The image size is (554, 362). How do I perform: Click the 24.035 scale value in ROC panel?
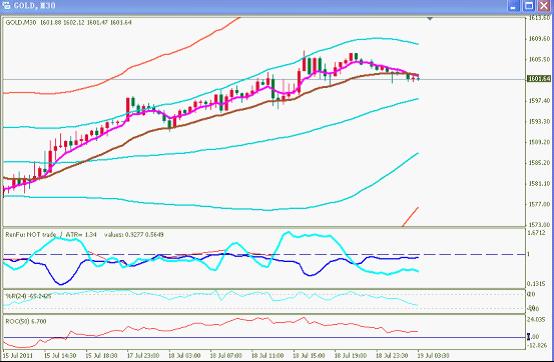point(538,320)
